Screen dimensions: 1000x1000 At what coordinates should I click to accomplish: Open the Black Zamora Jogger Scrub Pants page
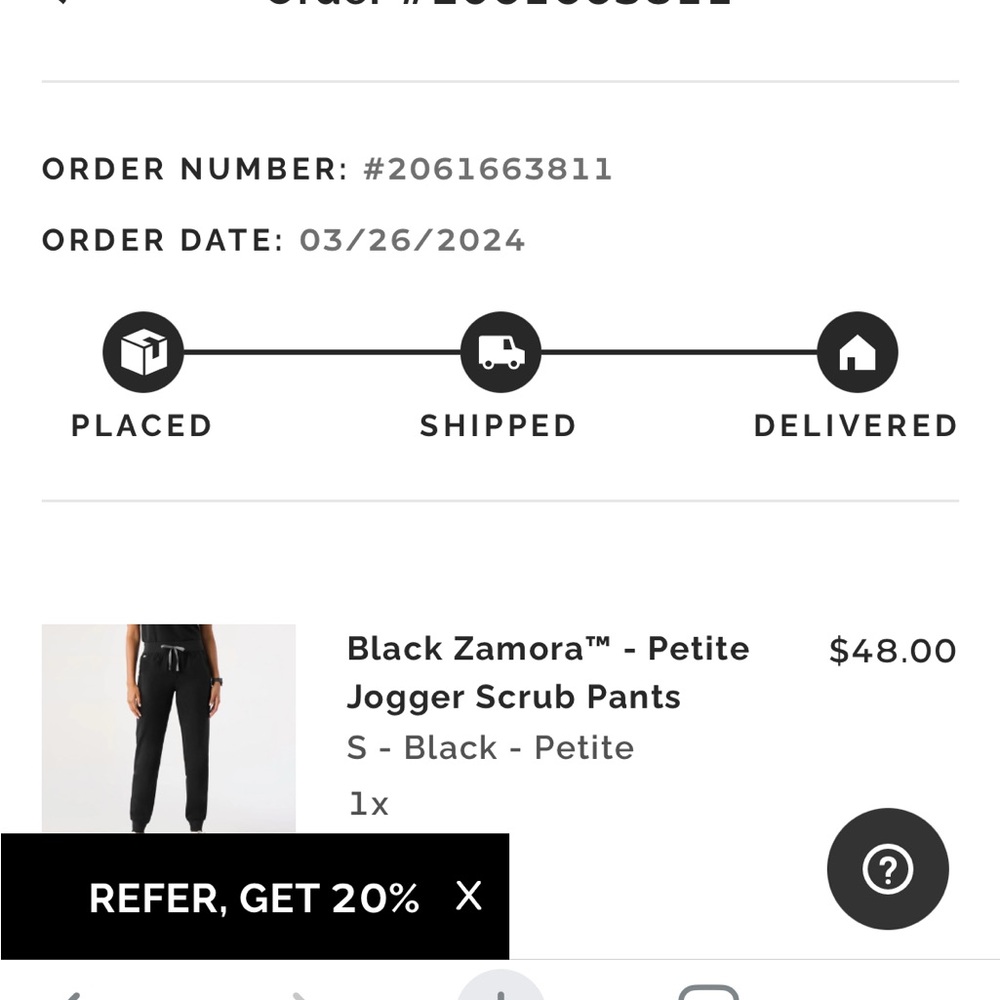point(546,672)
